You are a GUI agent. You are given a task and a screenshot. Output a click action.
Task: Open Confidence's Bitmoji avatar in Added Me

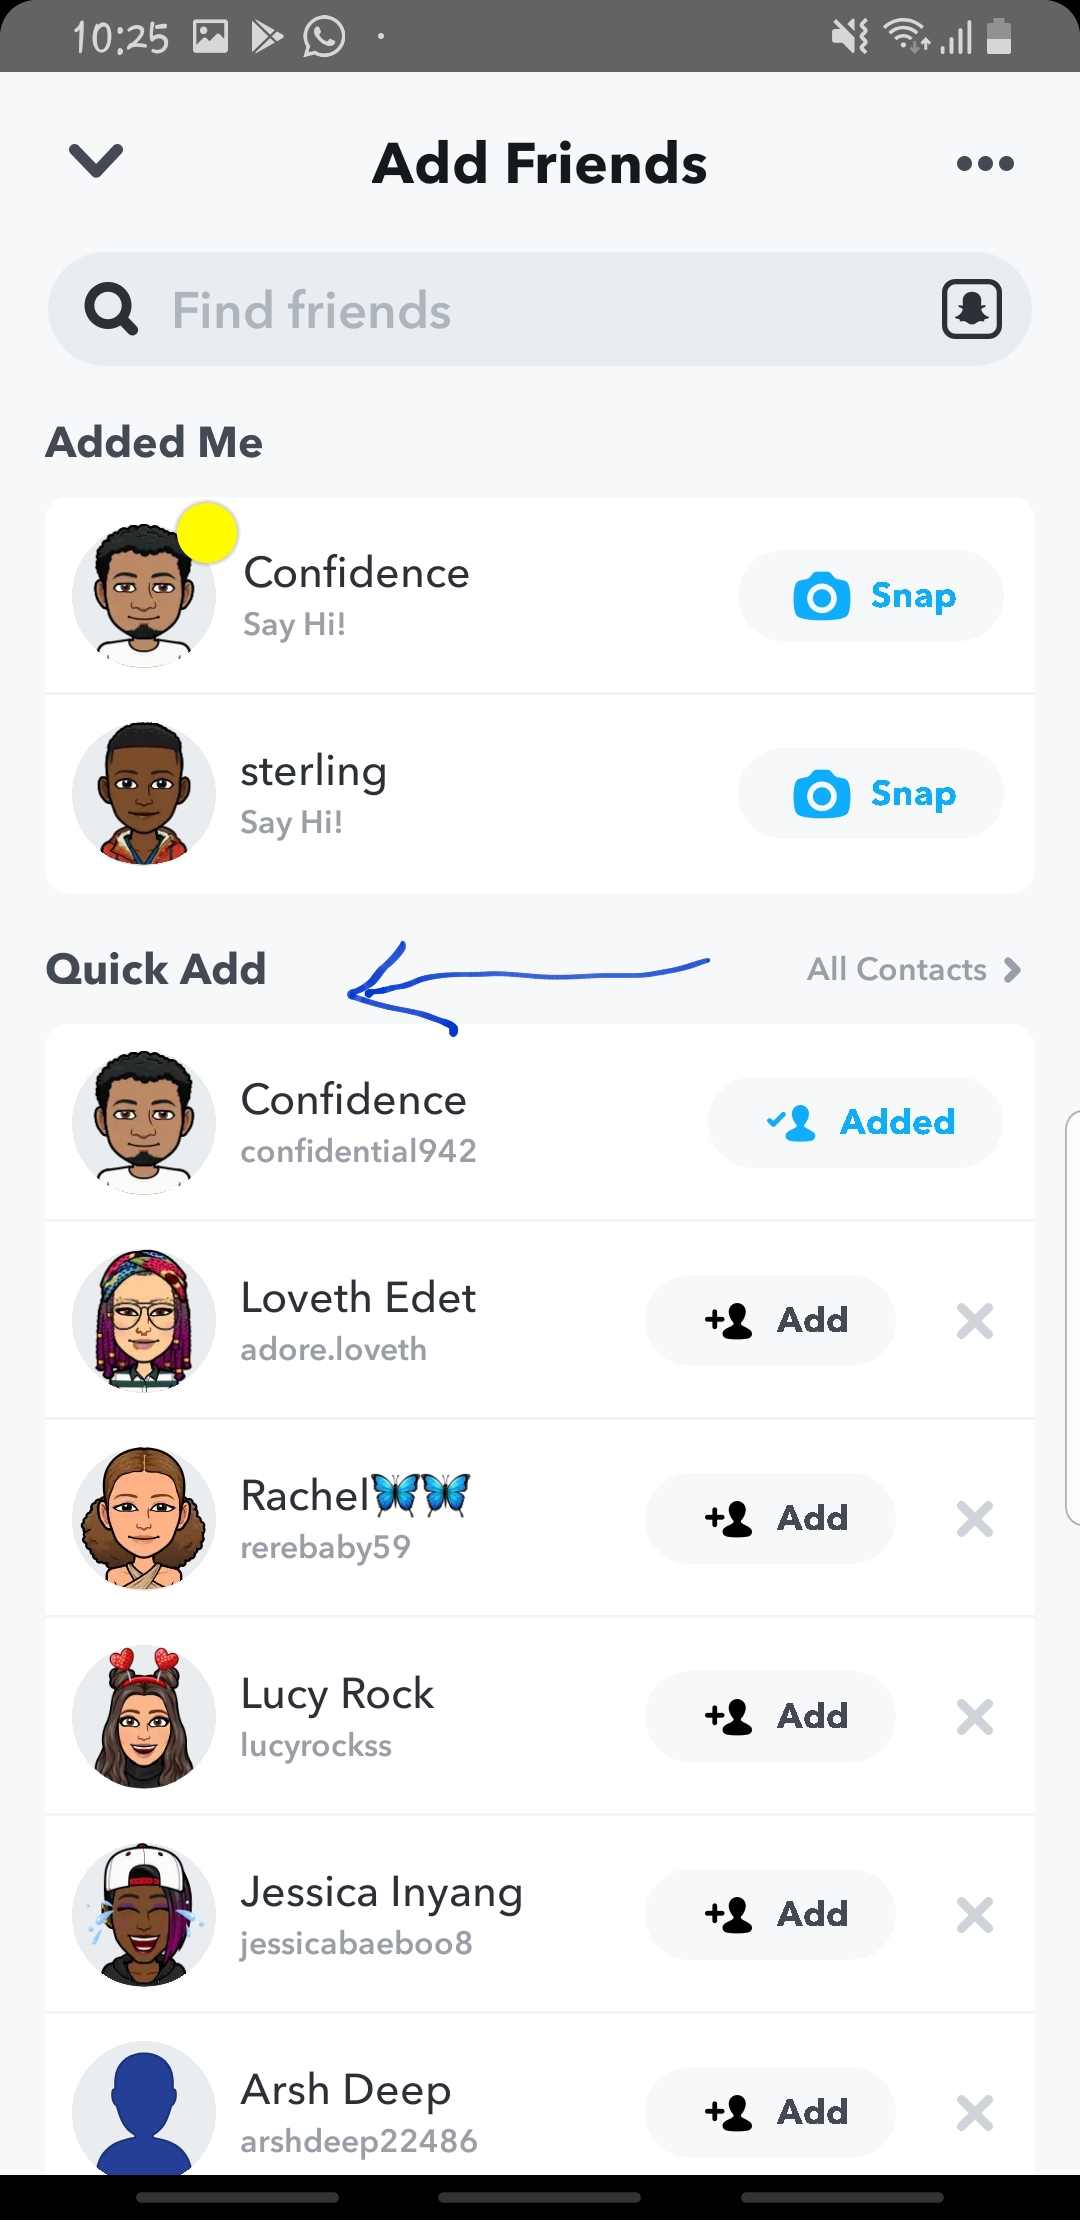click(x=143, y=596)
